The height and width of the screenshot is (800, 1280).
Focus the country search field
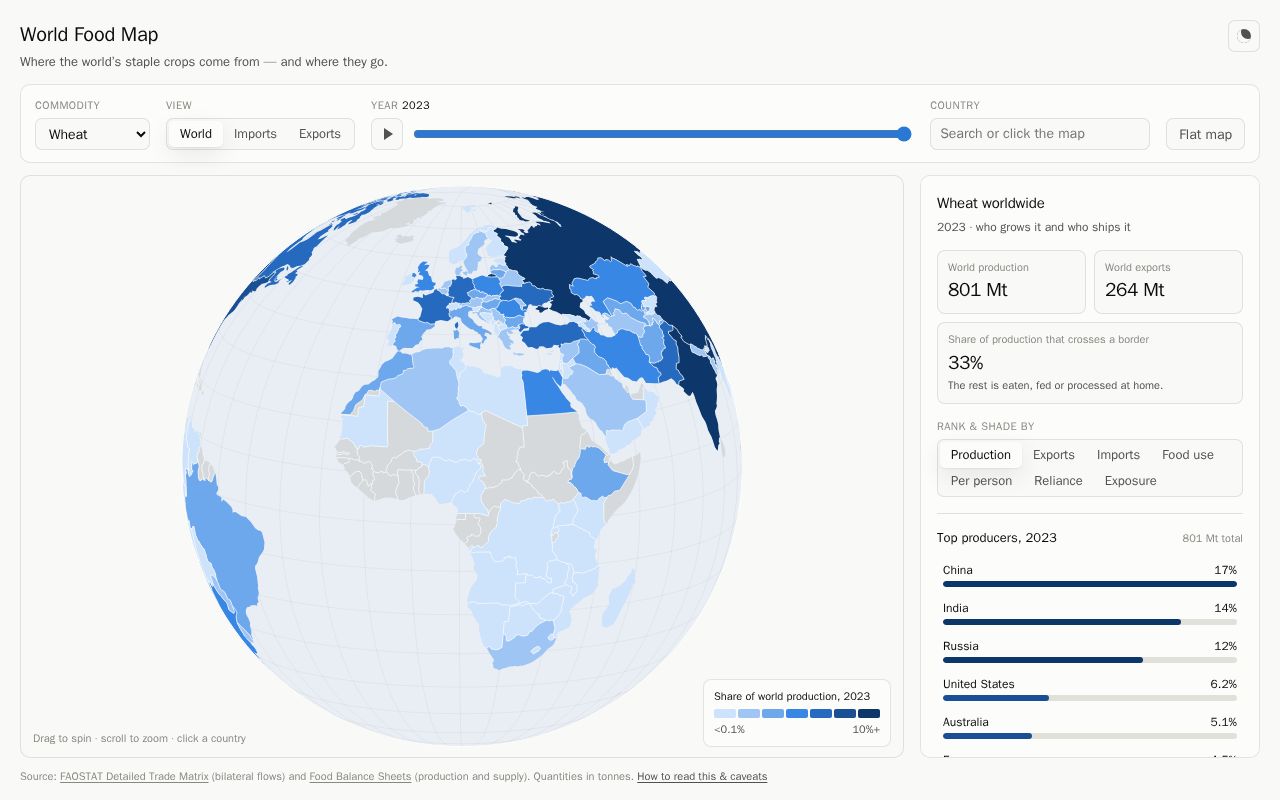click(x=1040, y=134)
